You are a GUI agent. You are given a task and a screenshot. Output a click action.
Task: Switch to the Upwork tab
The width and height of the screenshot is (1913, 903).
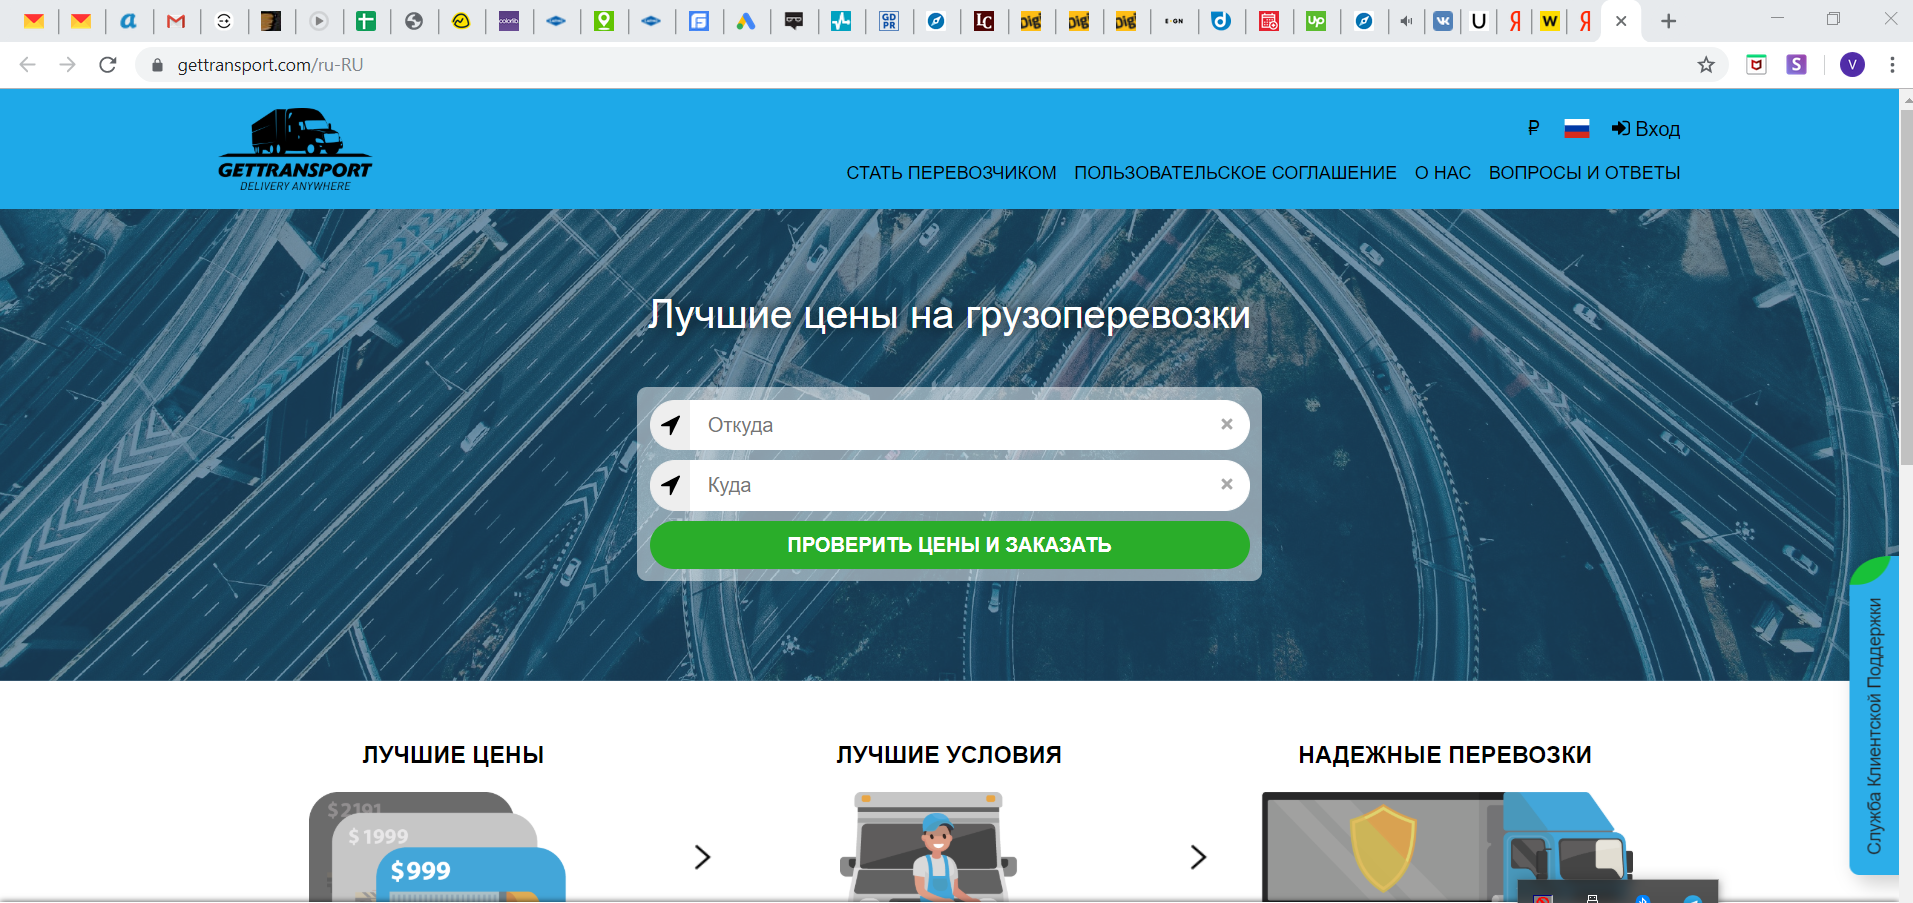point(1316,21)
